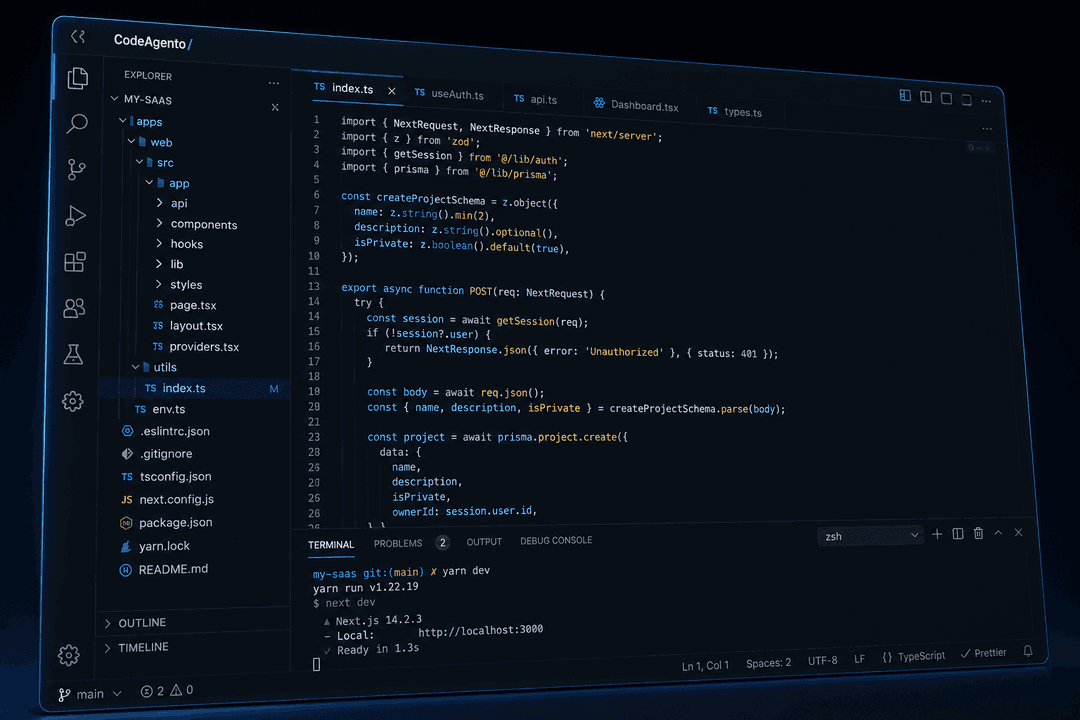The image size is (1080, 720).
Task: Expand the styles folder
Action: click(158, 284)
